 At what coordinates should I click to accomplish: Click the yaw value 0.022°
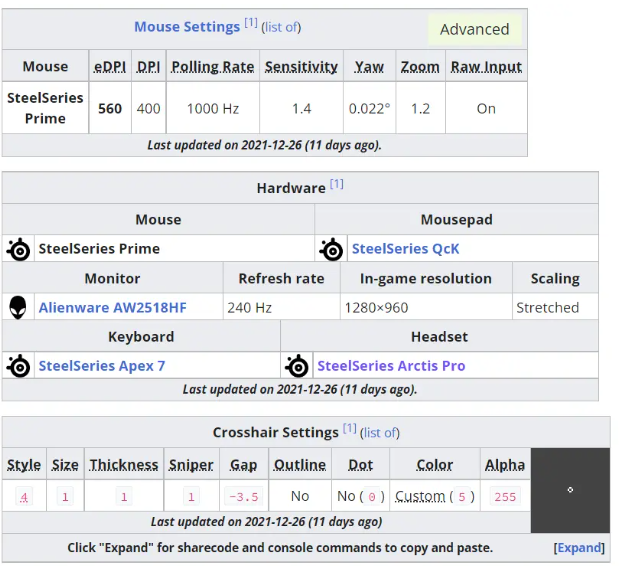pyautogui.click(x=369, y=109)
